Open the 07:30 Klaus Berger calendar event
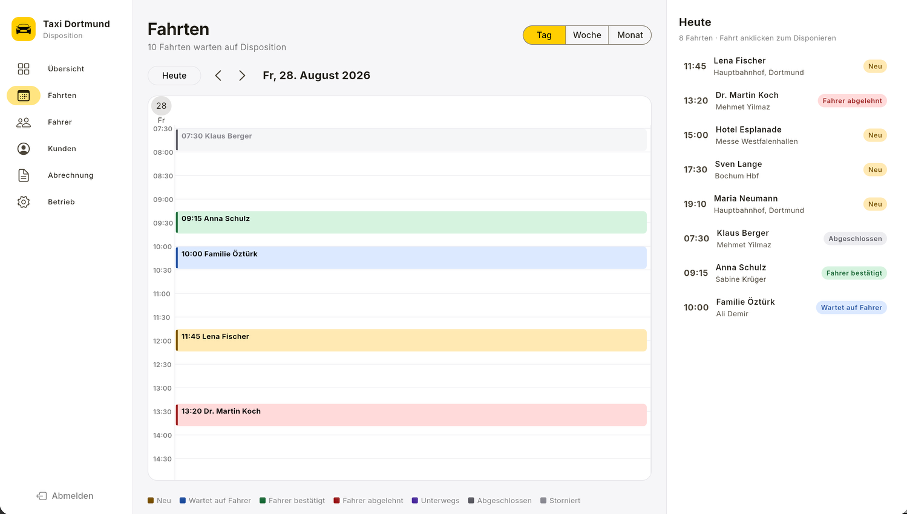 pyautogui.click(x=411, y=140)
